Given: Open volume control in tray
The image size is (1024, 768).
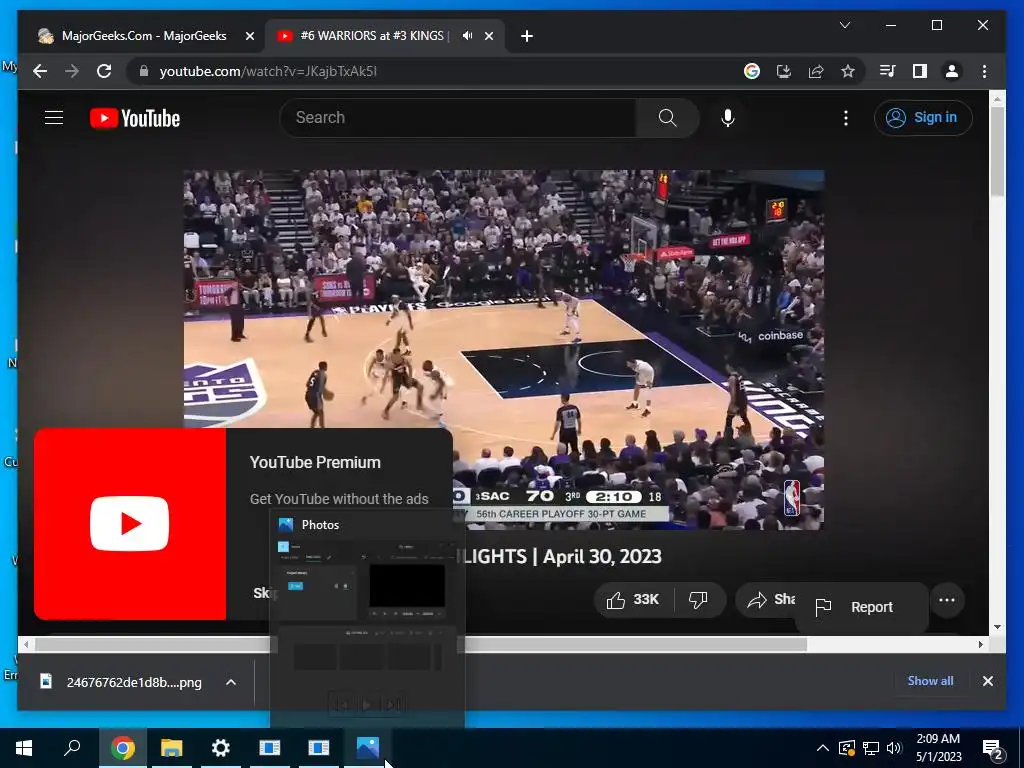Looking at the screenshot, I should 894,748.
